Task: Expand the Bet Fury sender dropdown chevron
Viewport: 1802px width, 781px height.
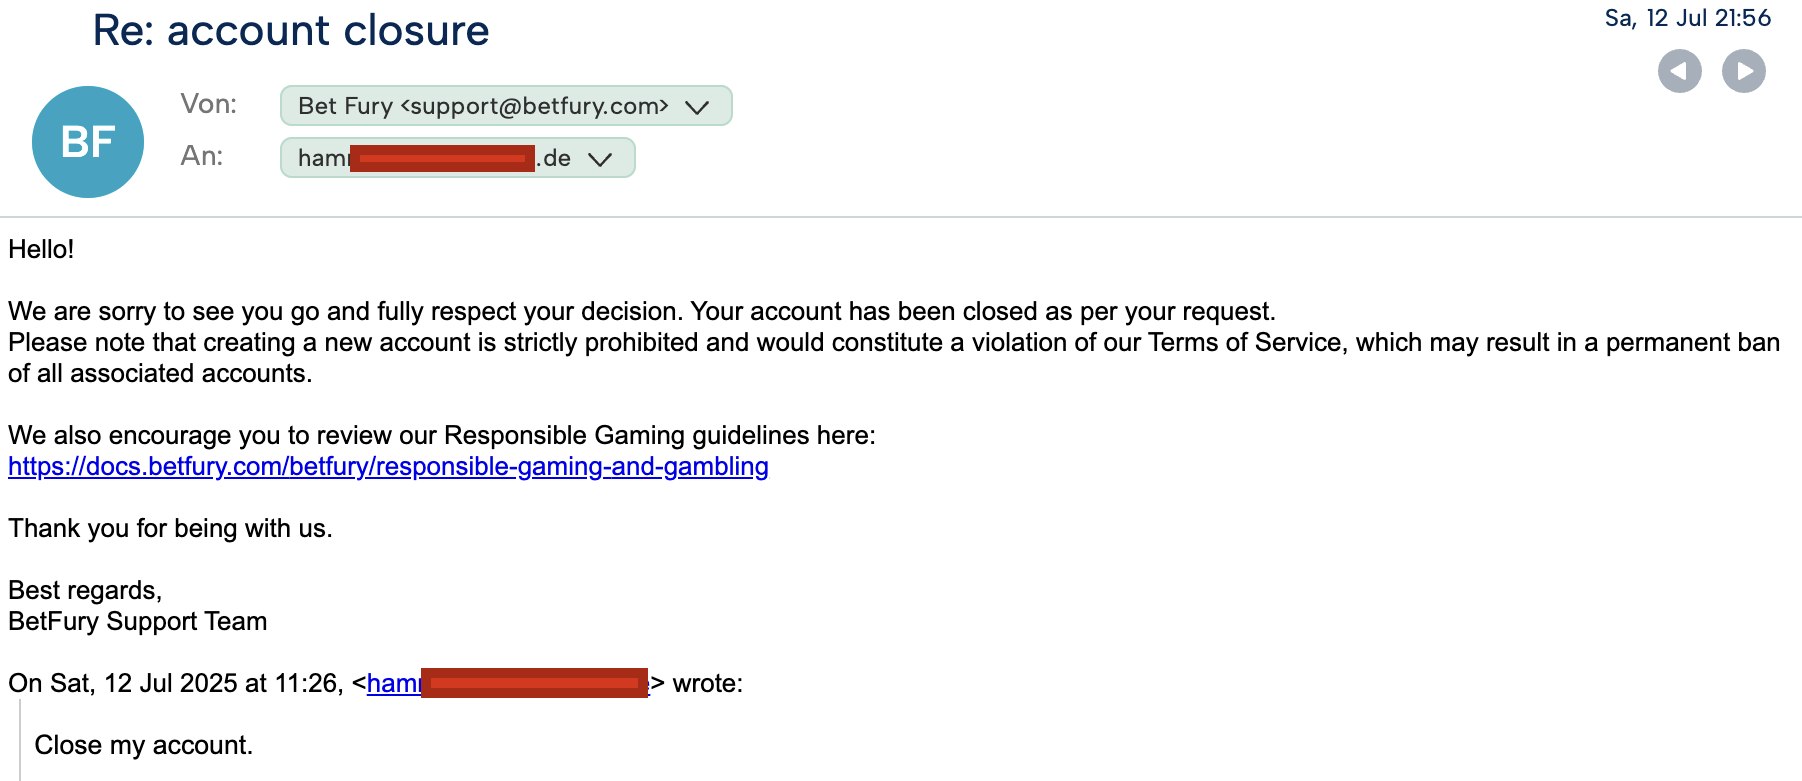Action: point(697,107)
